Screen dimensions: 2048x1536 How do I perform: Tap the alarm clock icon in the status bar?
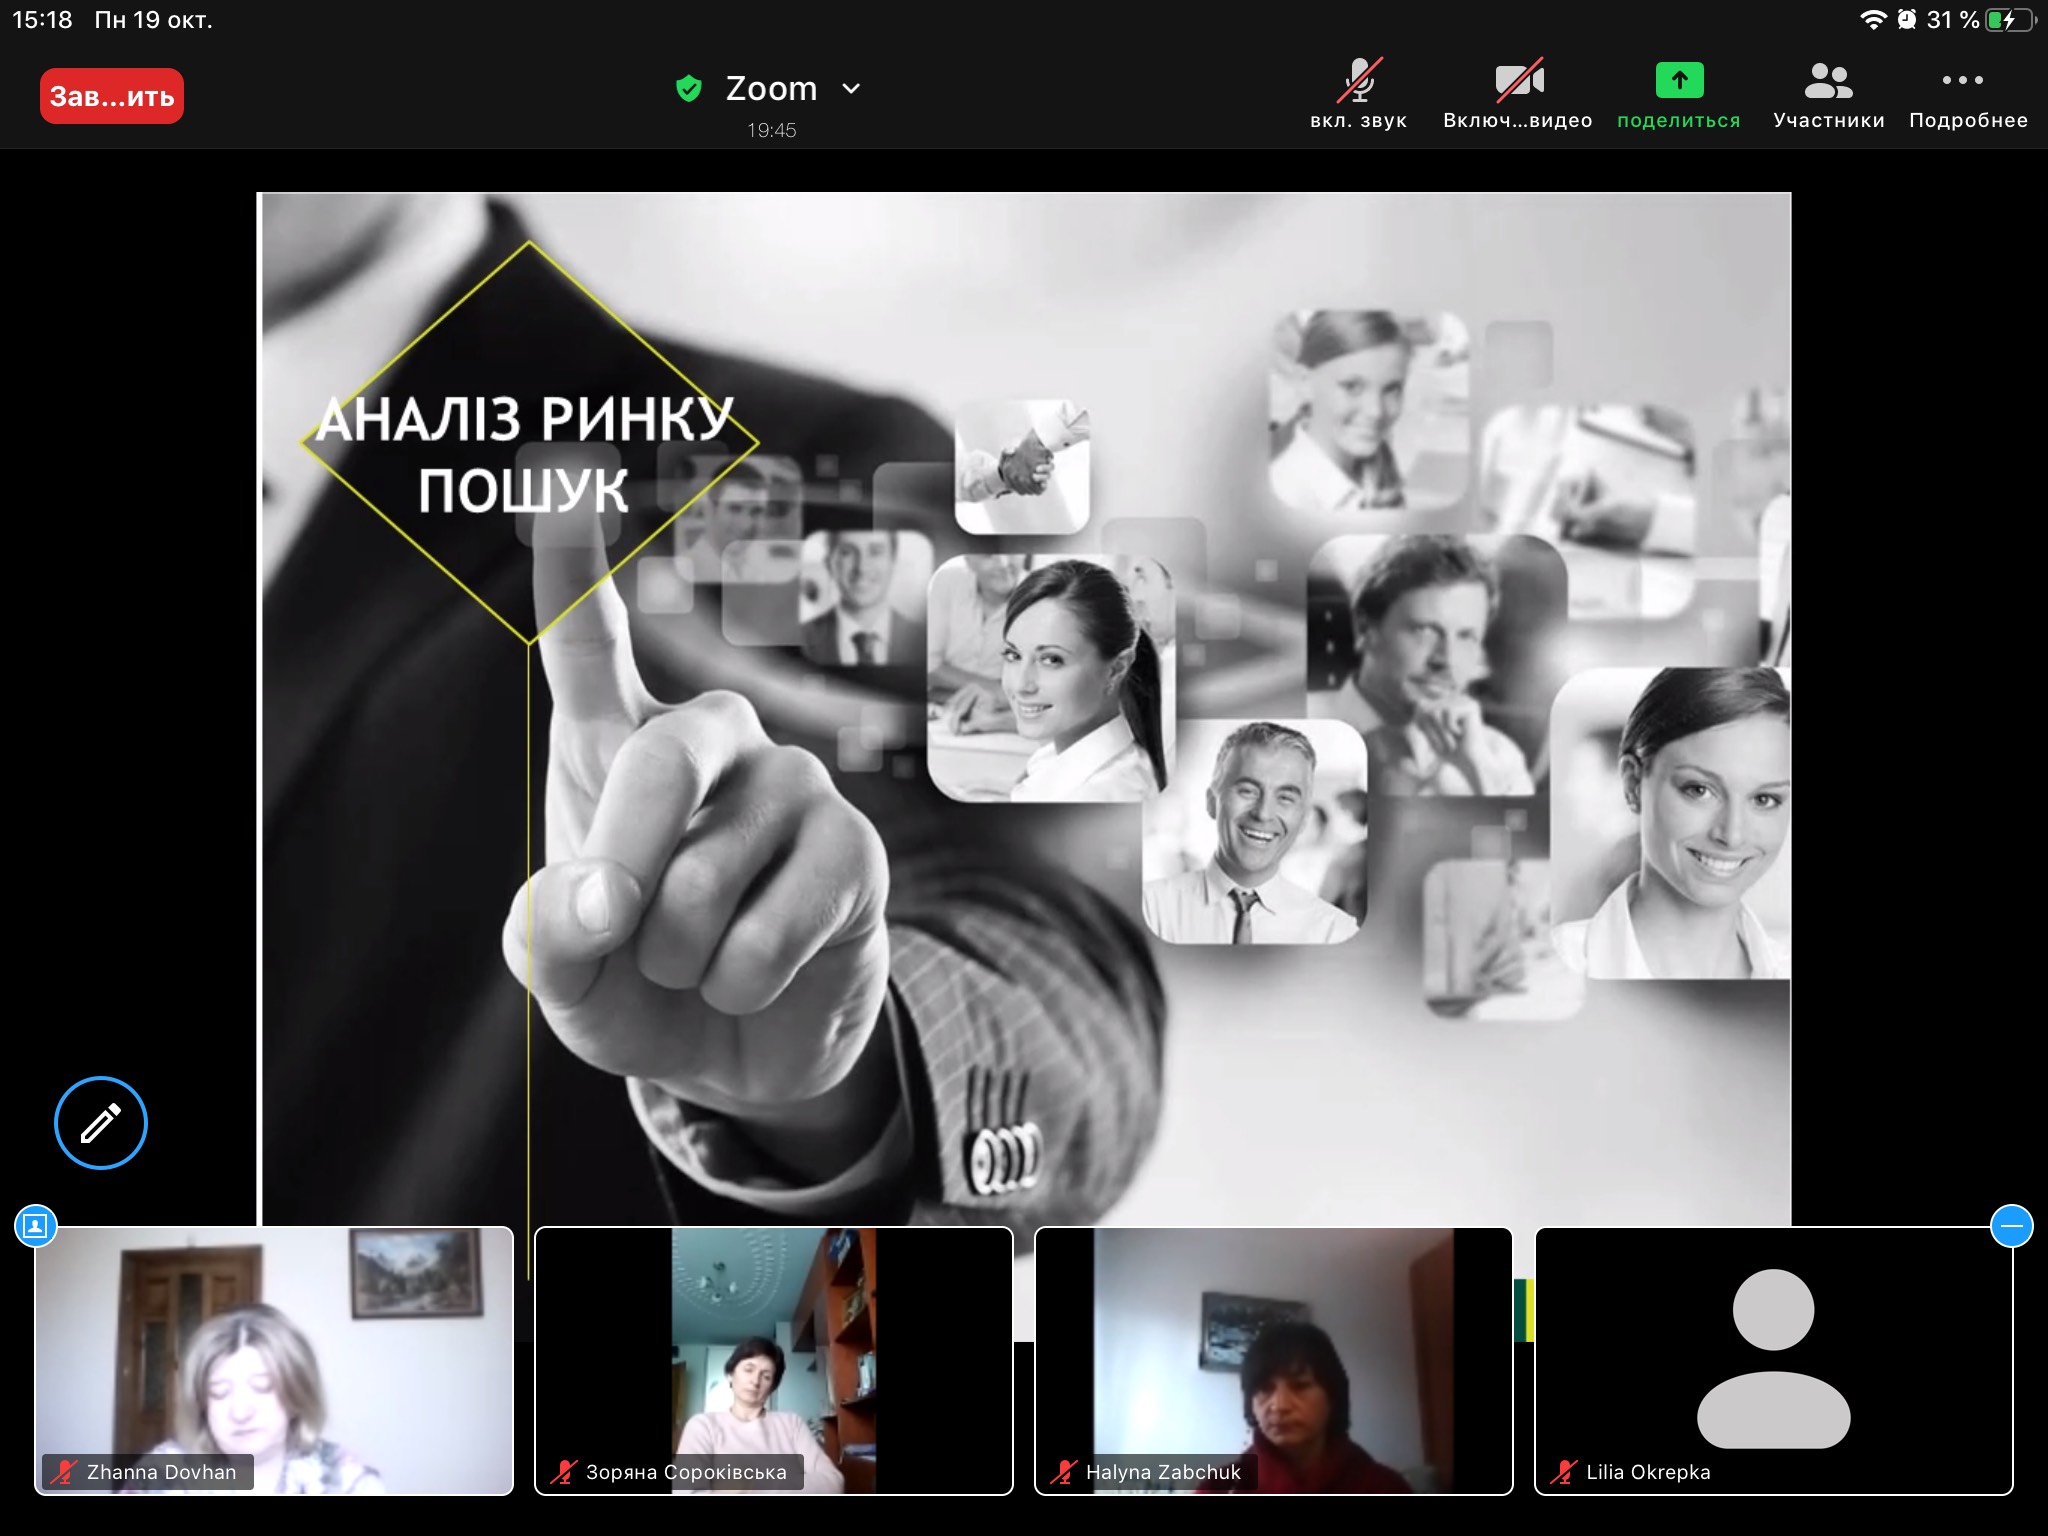pyautogui.click(x=1907, y=20)
